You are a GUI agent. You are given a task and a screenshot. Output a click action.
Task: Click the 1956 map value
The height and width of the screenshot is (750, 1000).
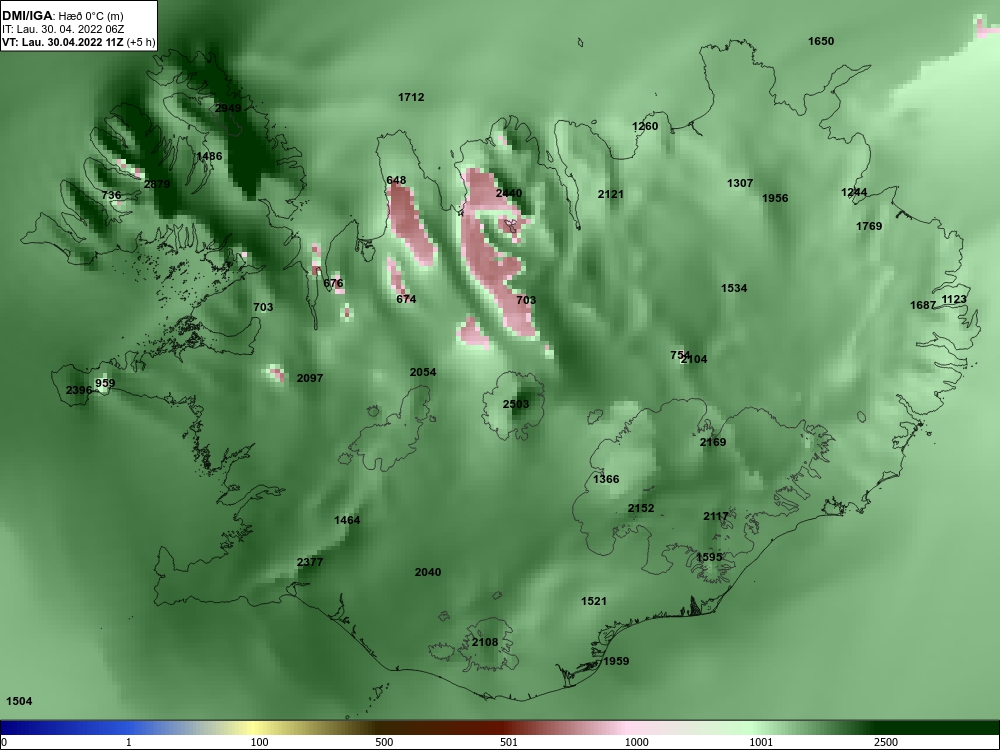click(775, 198)
